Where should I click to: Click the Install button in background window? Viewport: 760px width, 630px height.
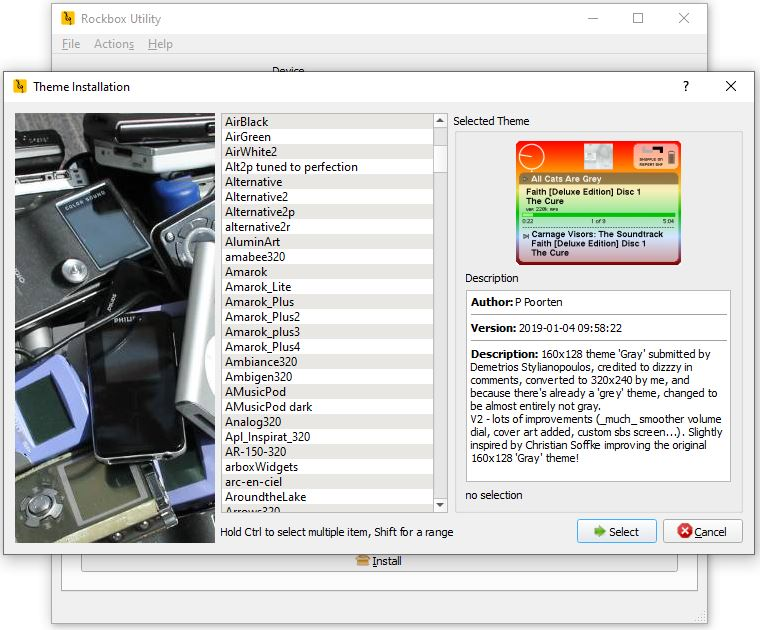click(x=378, y=561)
